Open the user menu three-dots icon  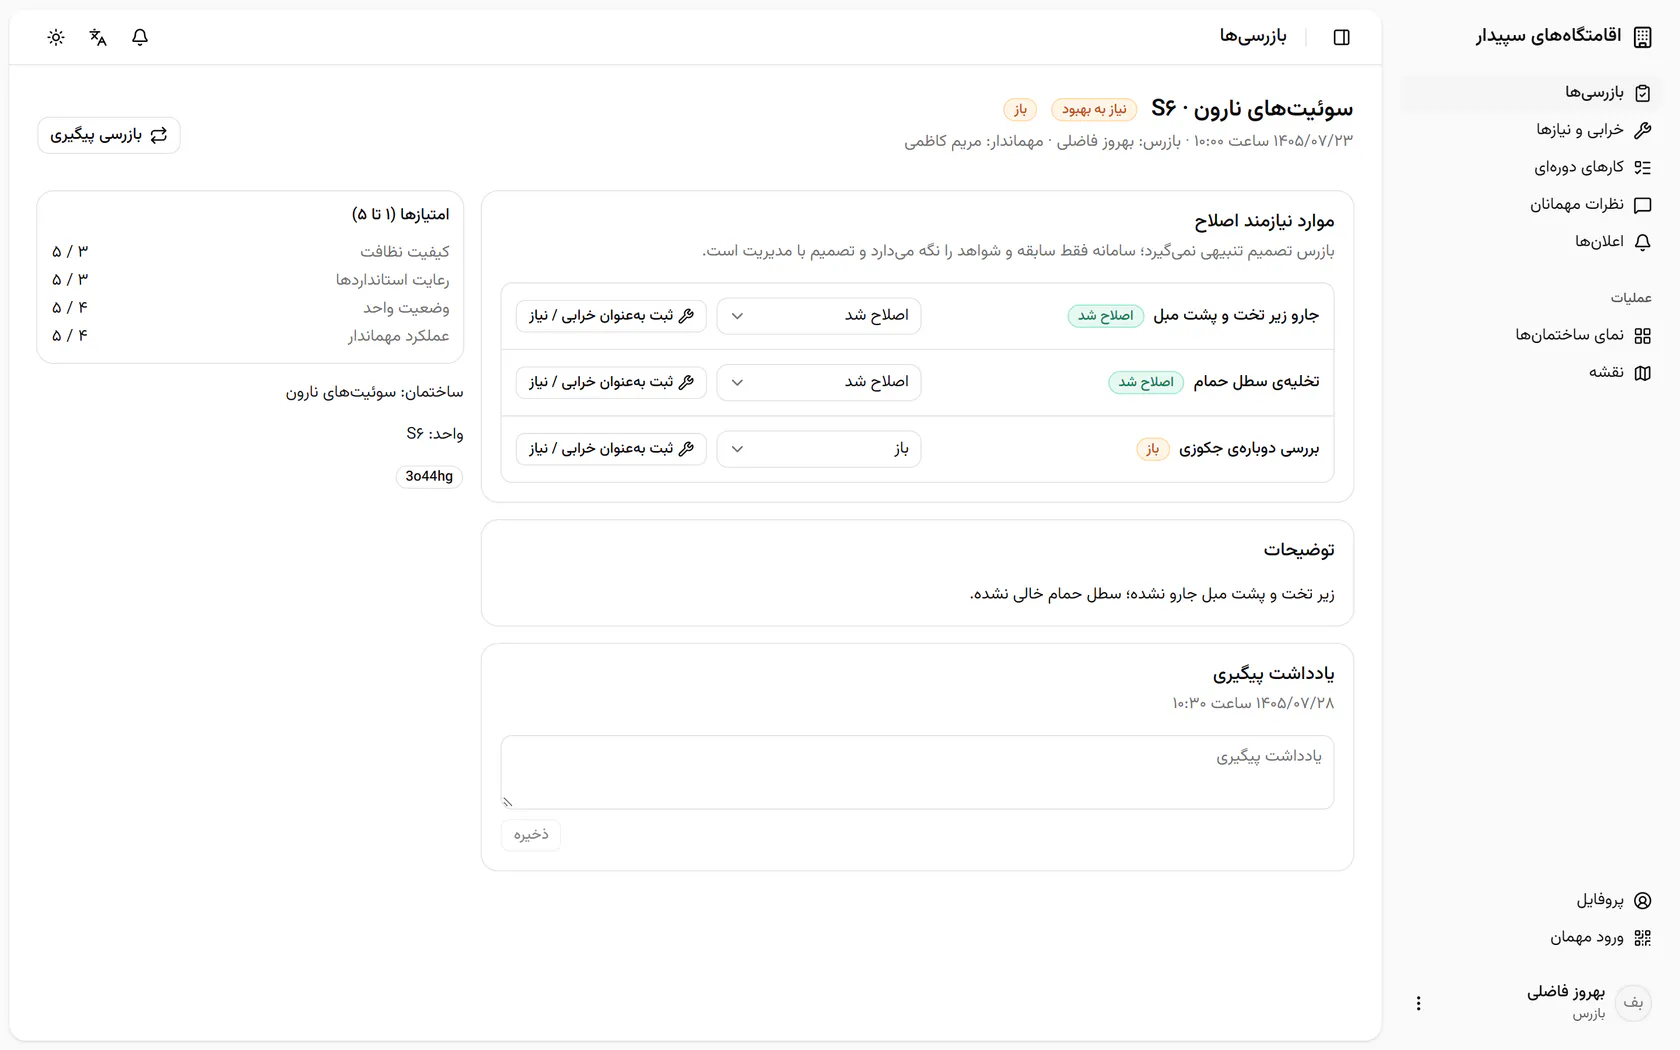click(x=1418, y=1003)
